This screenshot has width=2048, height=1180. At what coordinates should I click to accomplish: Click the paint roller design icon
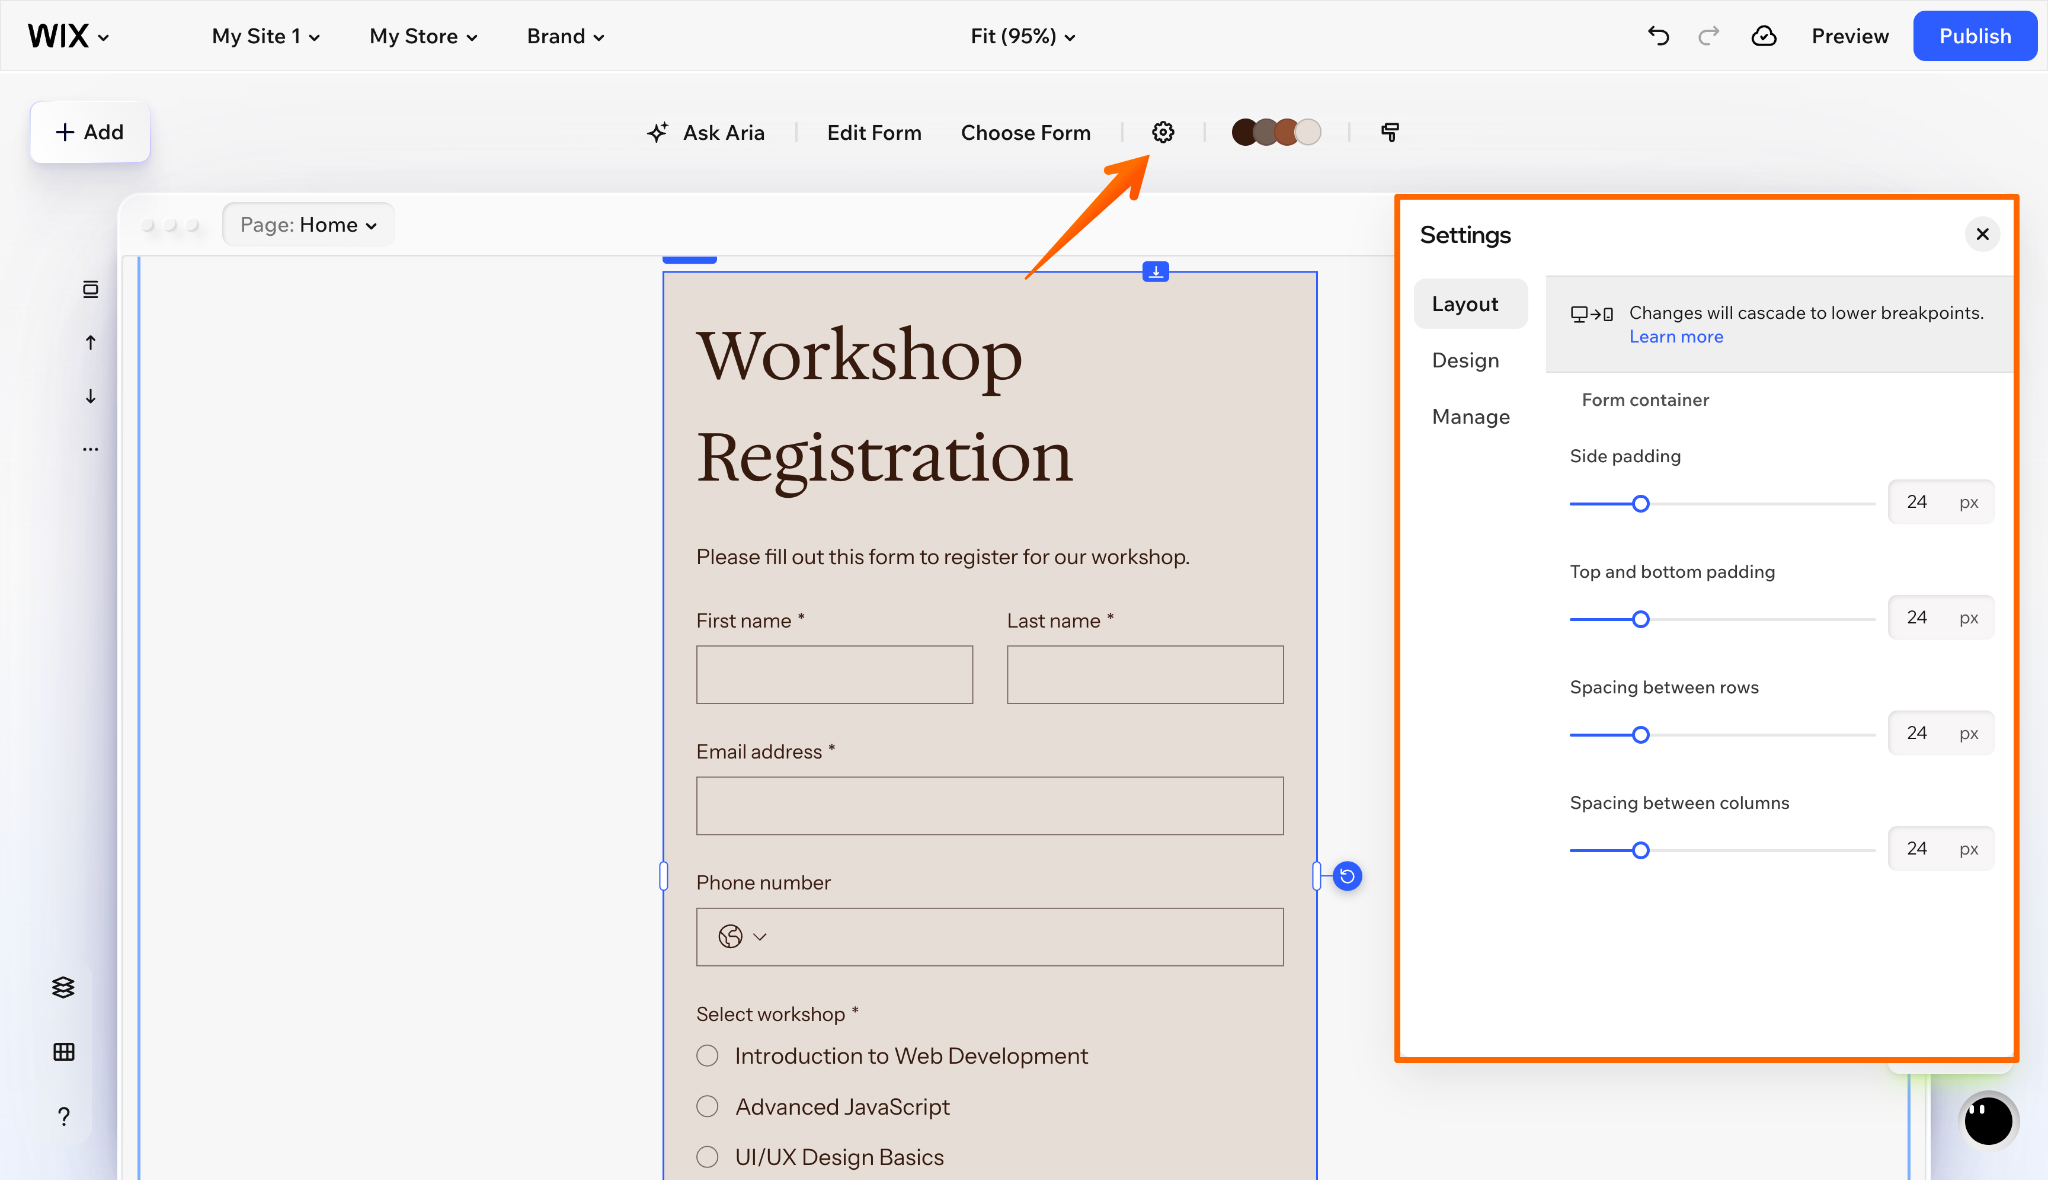tap(1390, 132)
